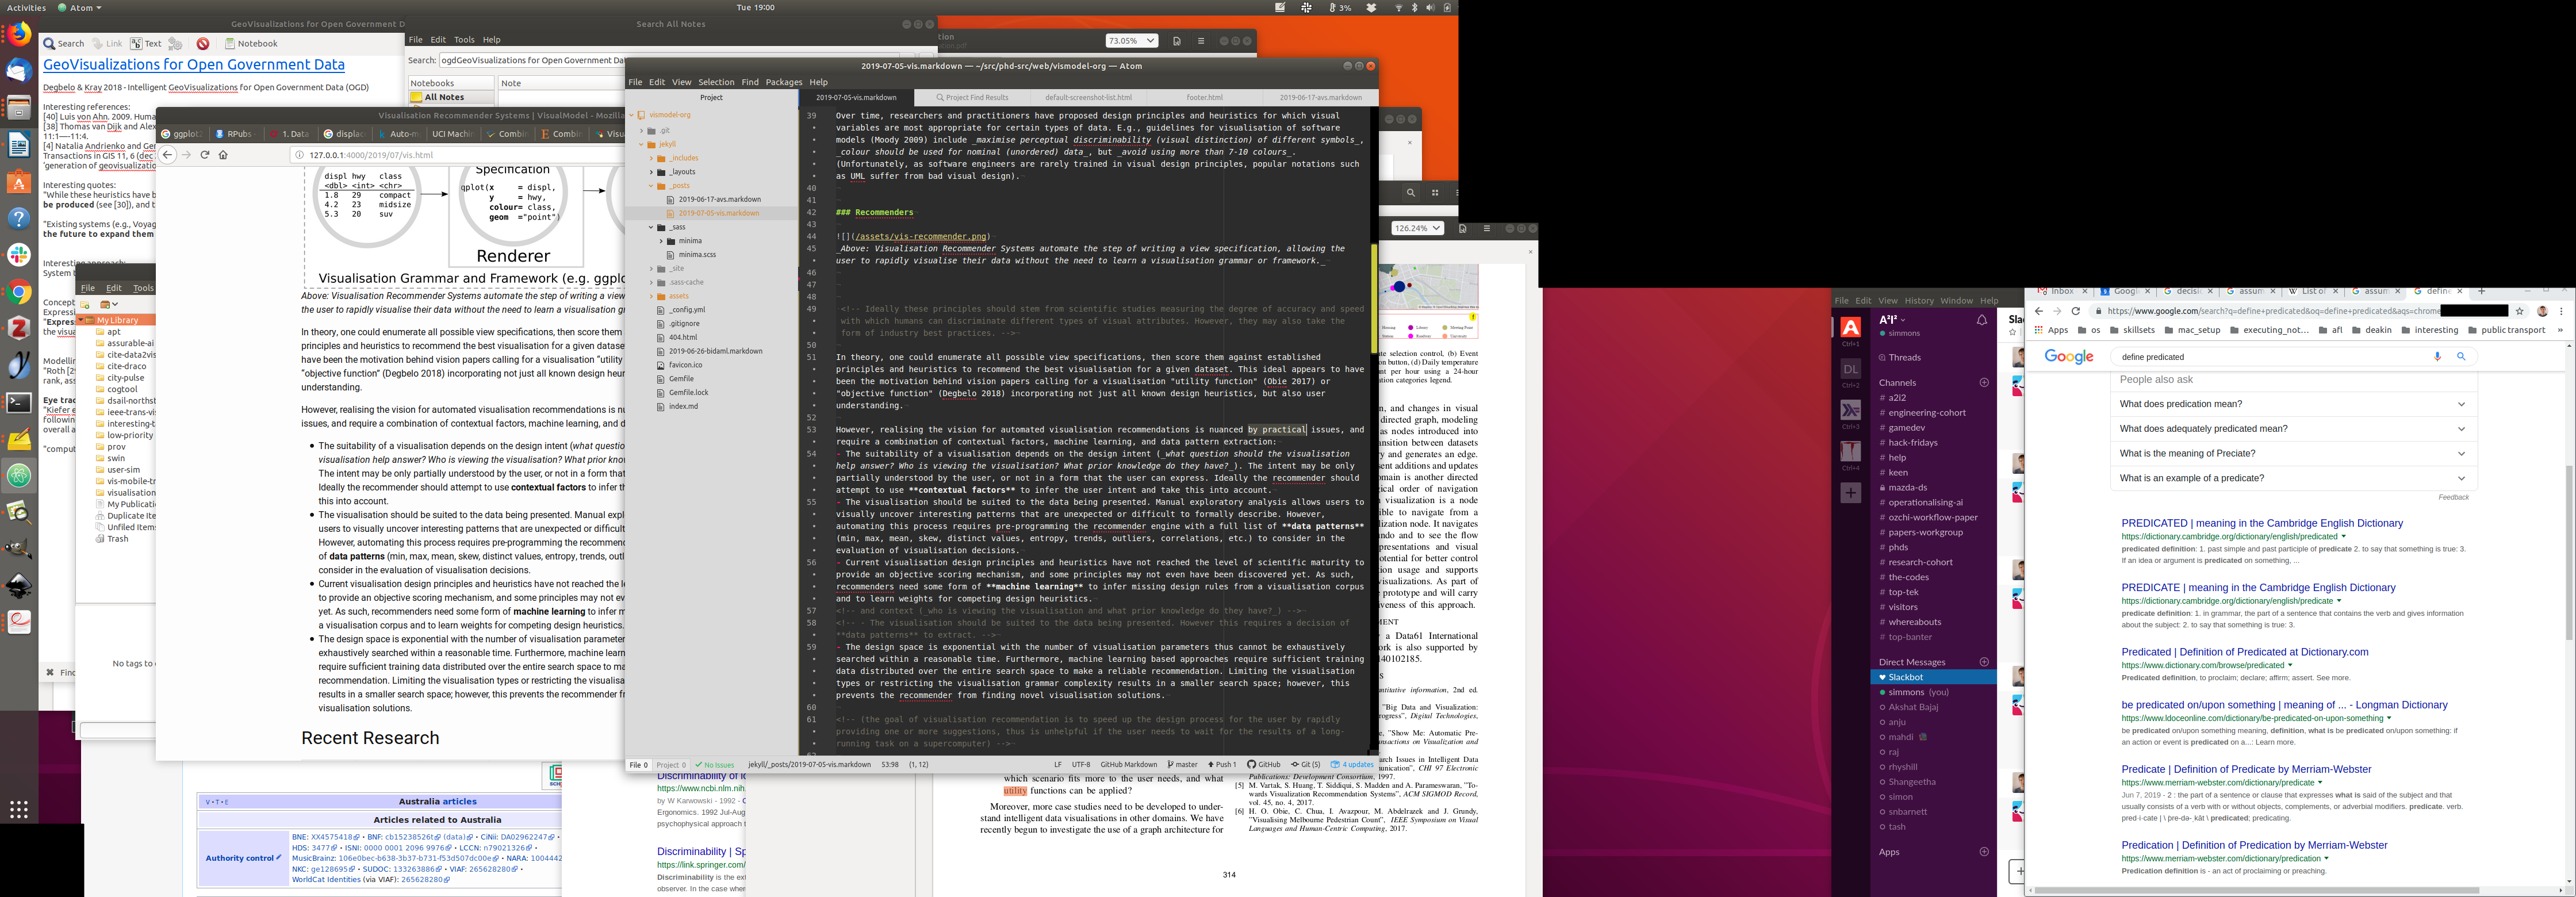Click the Chrome reload page icon
The image size is (2576, 897).
(x=2076, y=311)
